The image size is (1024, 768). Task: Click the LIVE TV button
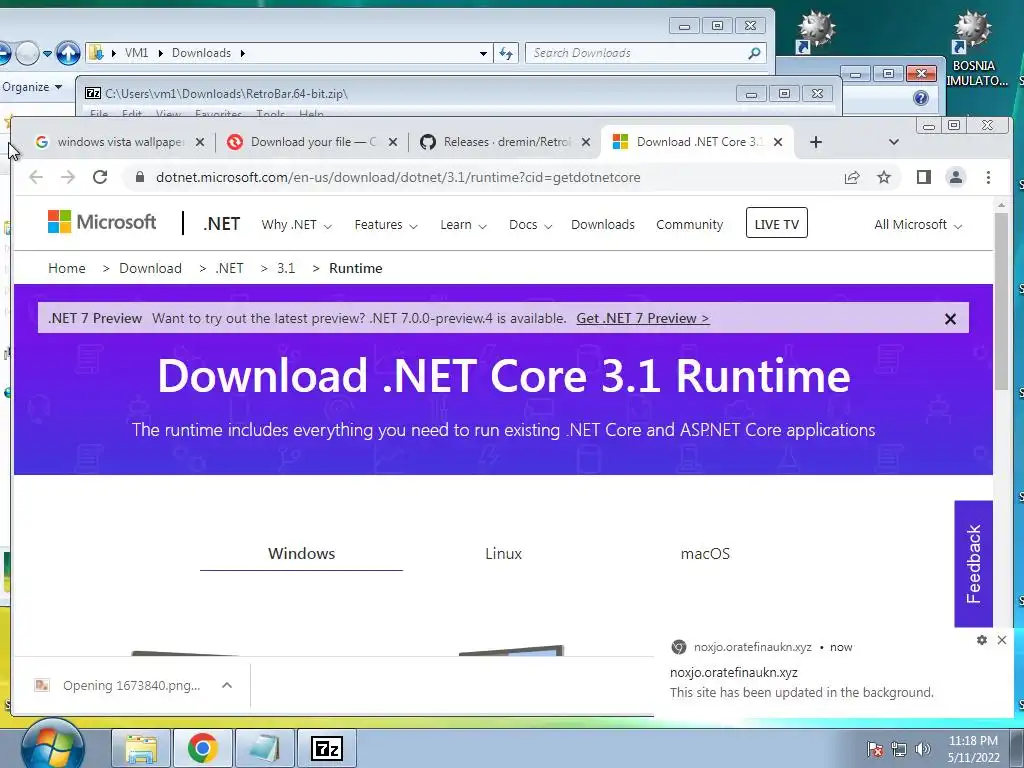pyautogui.click(x=776, y=223)
